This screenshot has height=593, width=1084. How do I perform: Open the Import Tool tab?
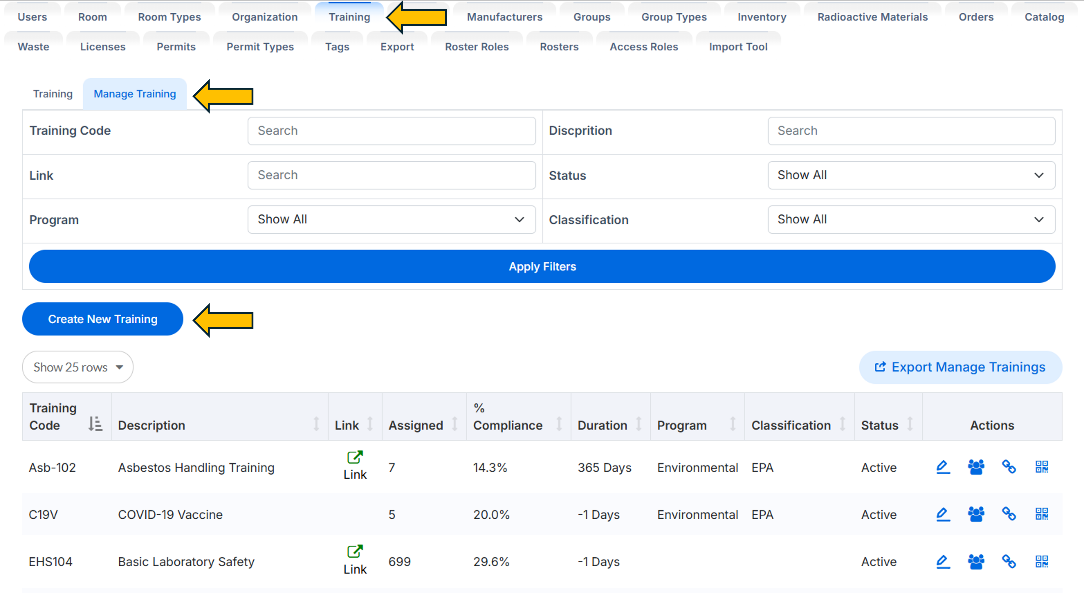pyautogui.click(x=738, y=47)
